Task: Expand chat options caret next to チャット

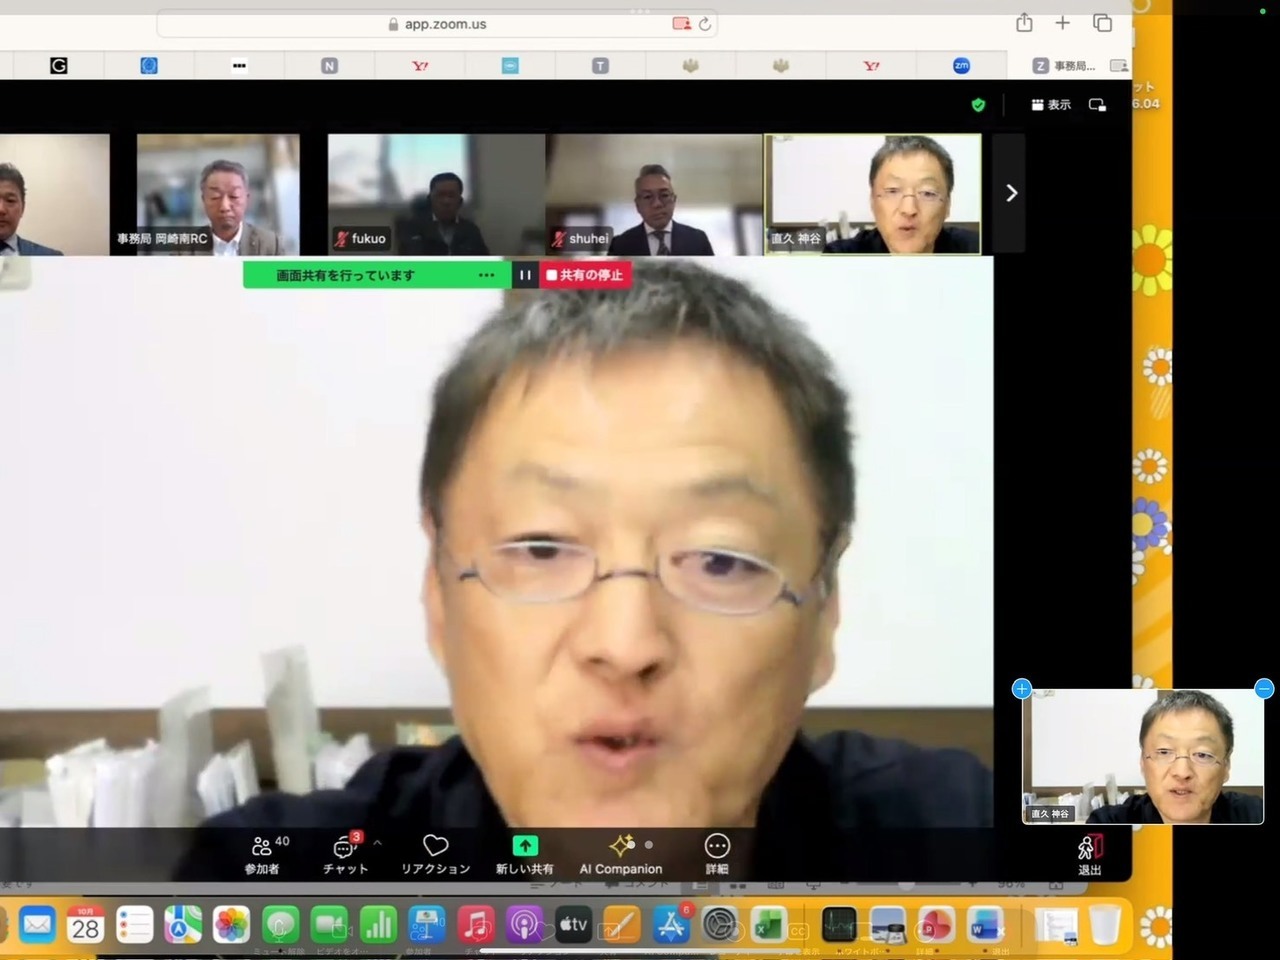Action: tap(377, 843)
